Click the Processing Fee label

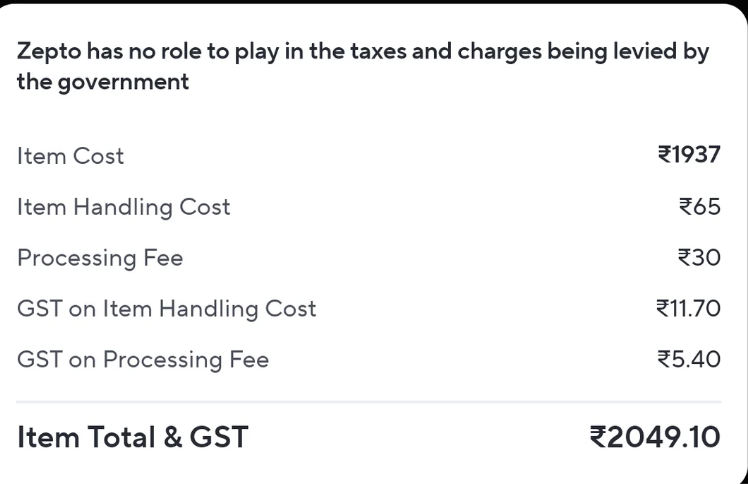pyautogui.click(x=100, y=258)
